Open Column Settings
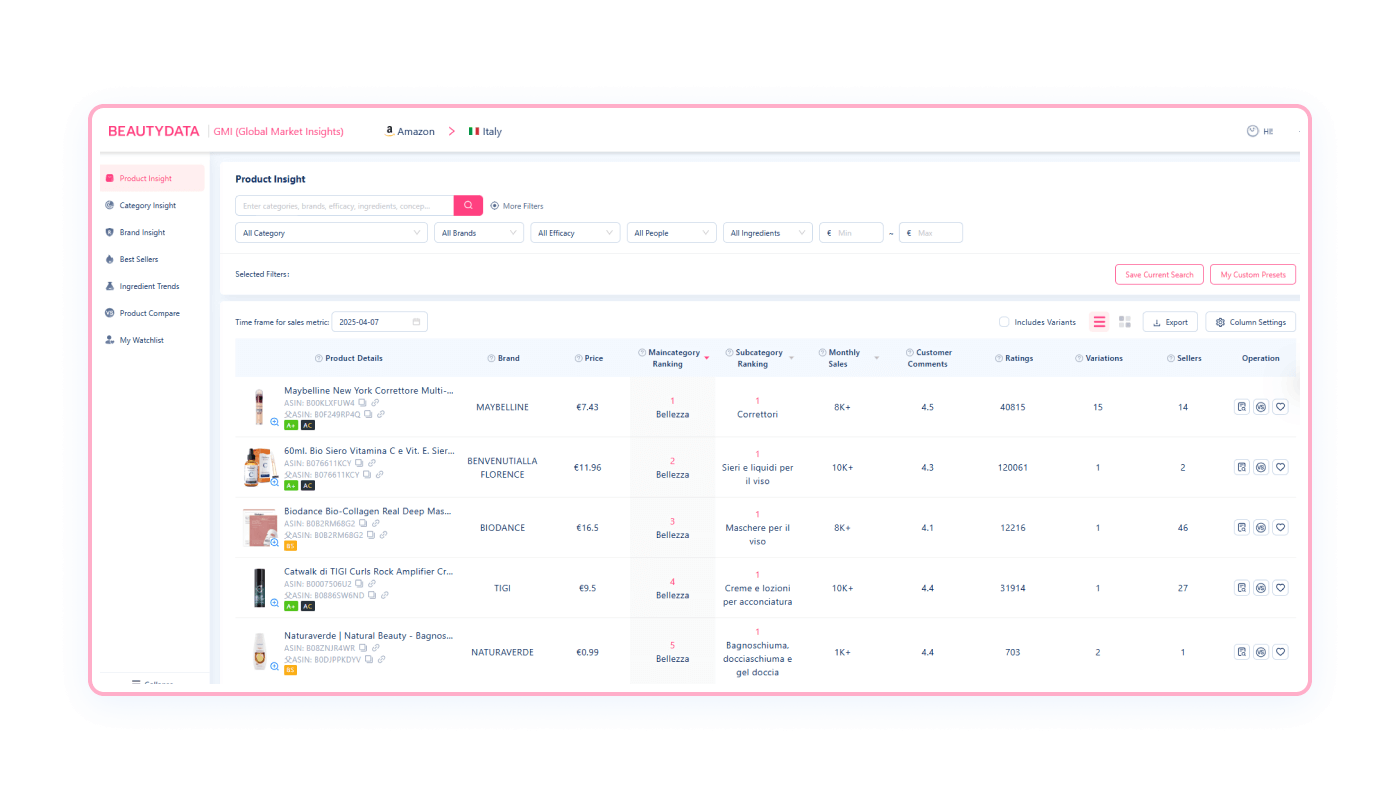 coord(1251,322)
